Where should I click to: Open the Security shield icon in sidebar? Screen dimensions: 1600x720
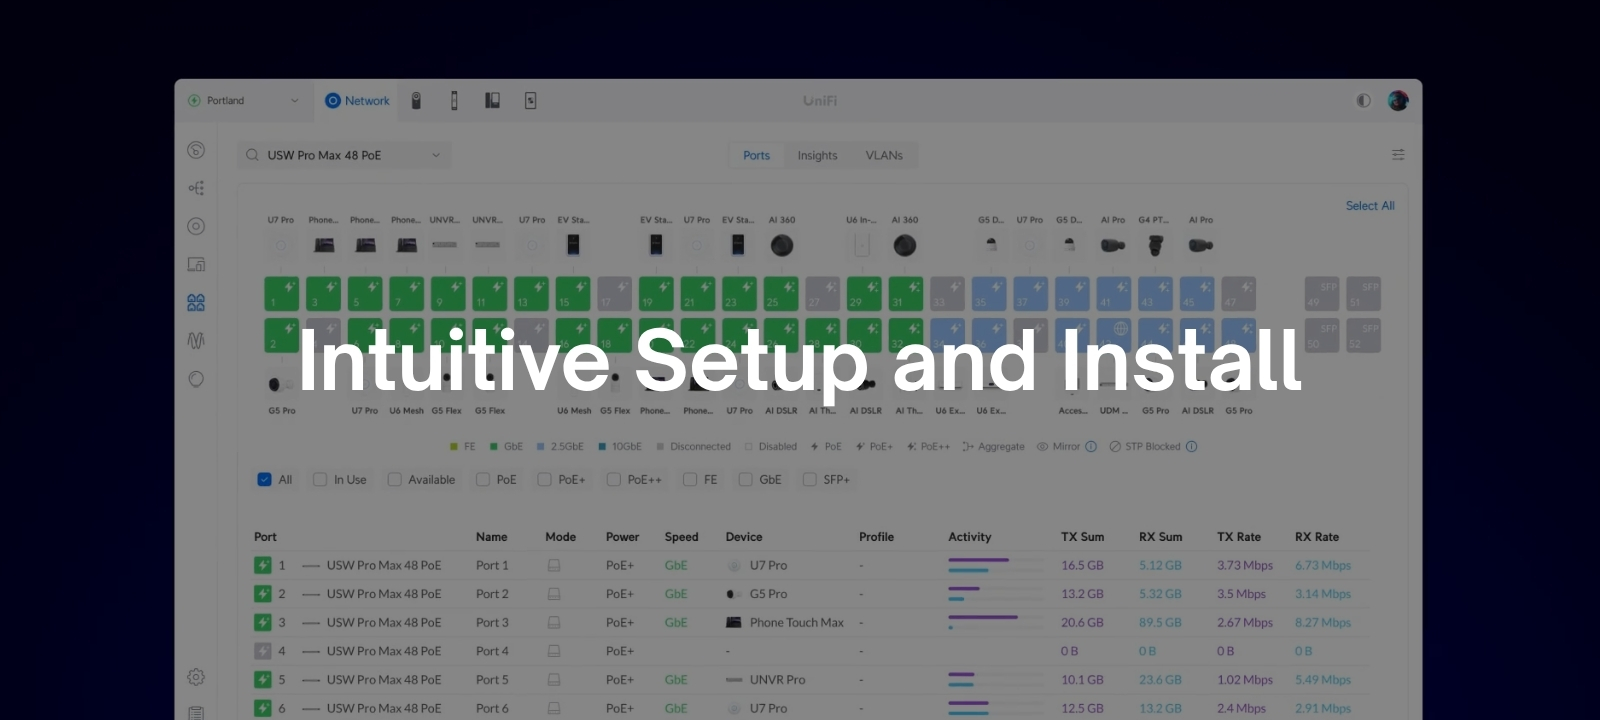(196, 379)
